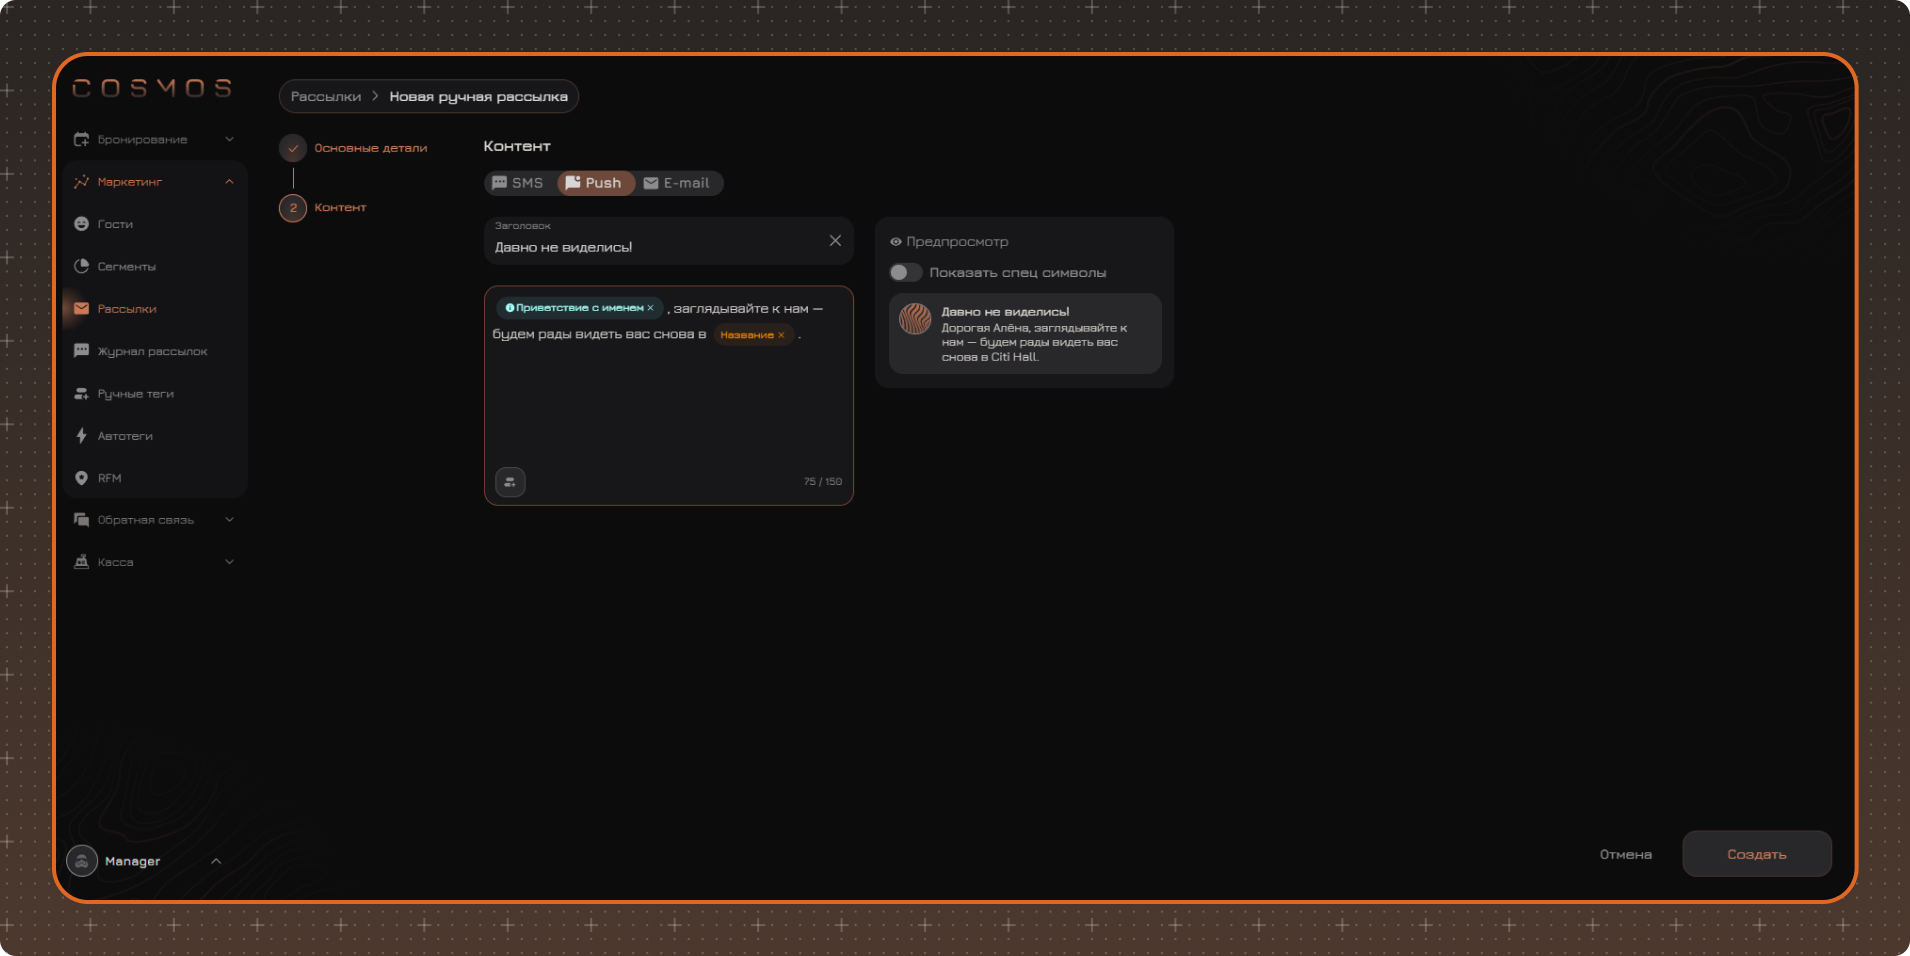Click the Manager avatar icon

(x=82, y=861)
